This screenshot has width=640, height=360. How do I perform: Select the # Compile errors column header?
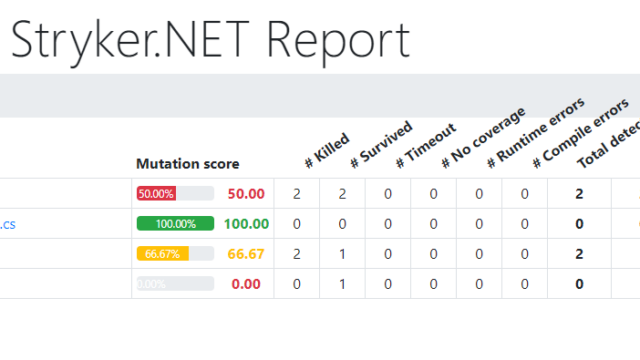click(581, 133)
